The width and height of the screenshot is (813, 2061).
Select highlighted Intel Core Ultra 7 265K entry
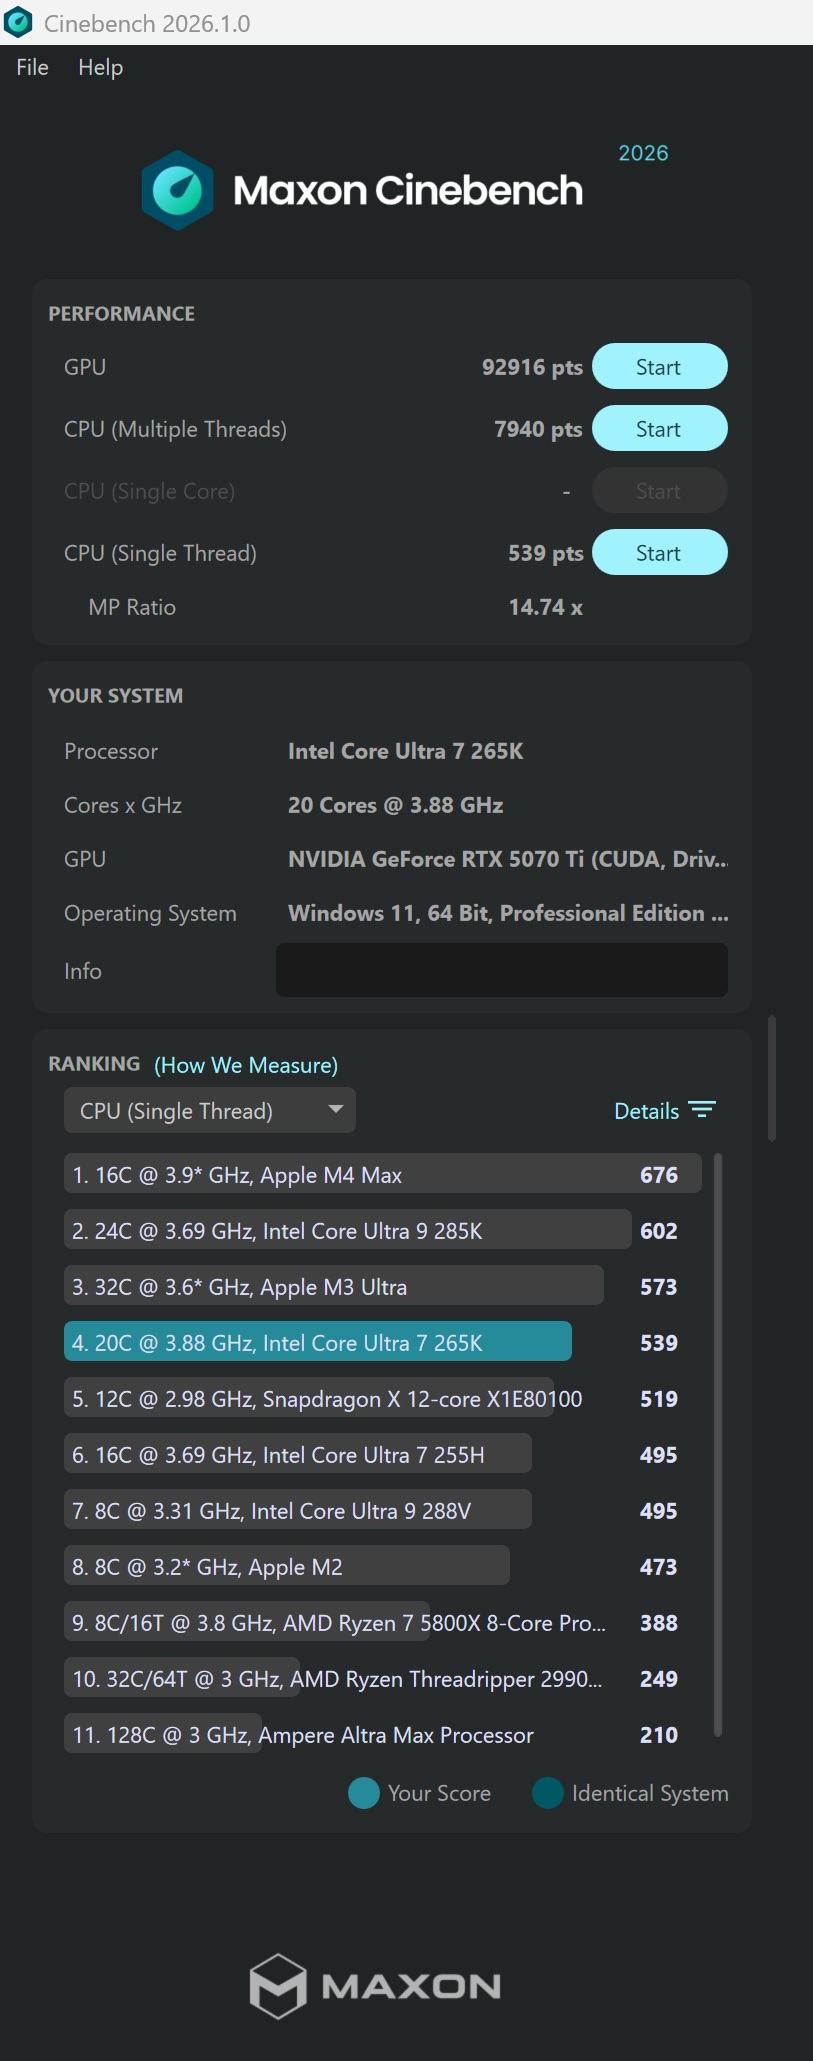318,1343
